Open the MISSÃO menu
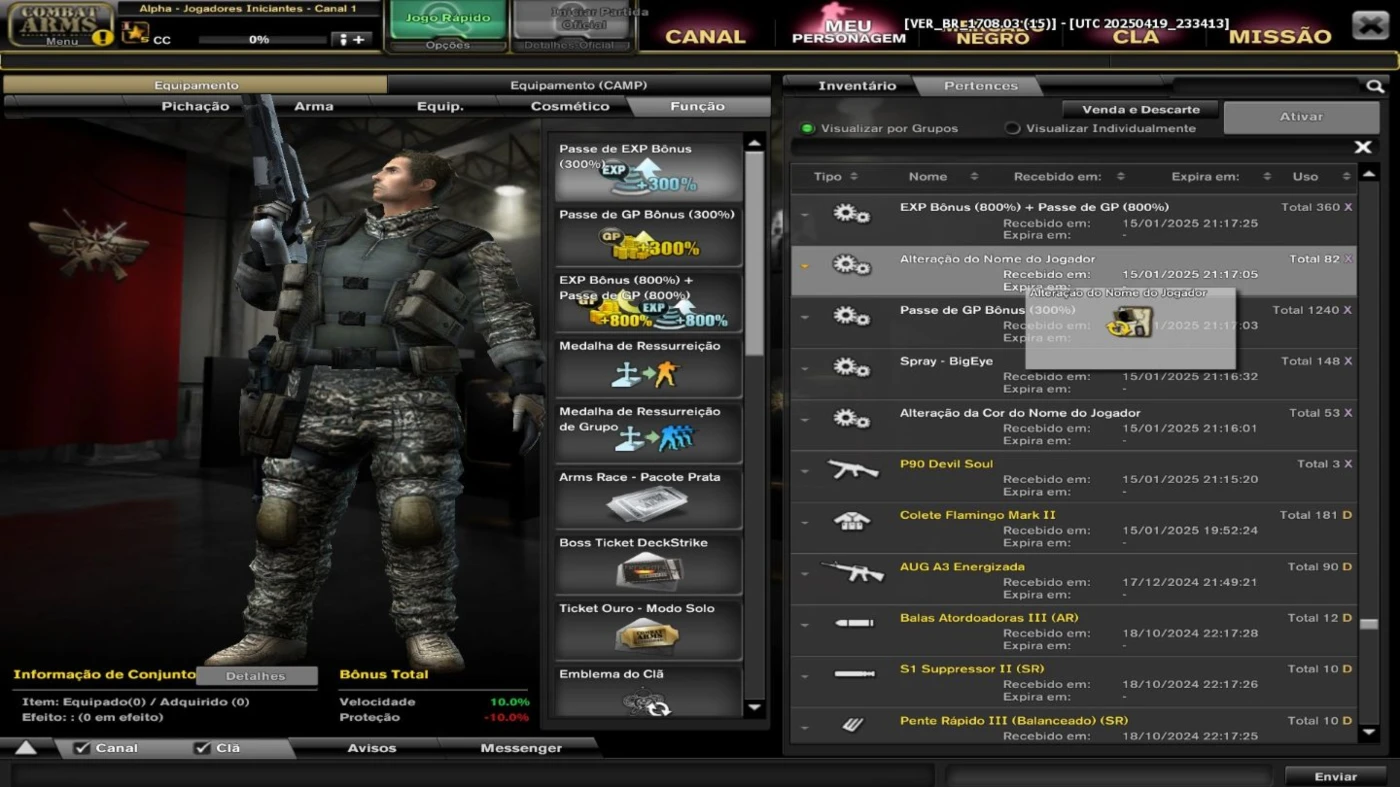The height and width of the screenshot is (787, 1400). [x=1279, y=36]
